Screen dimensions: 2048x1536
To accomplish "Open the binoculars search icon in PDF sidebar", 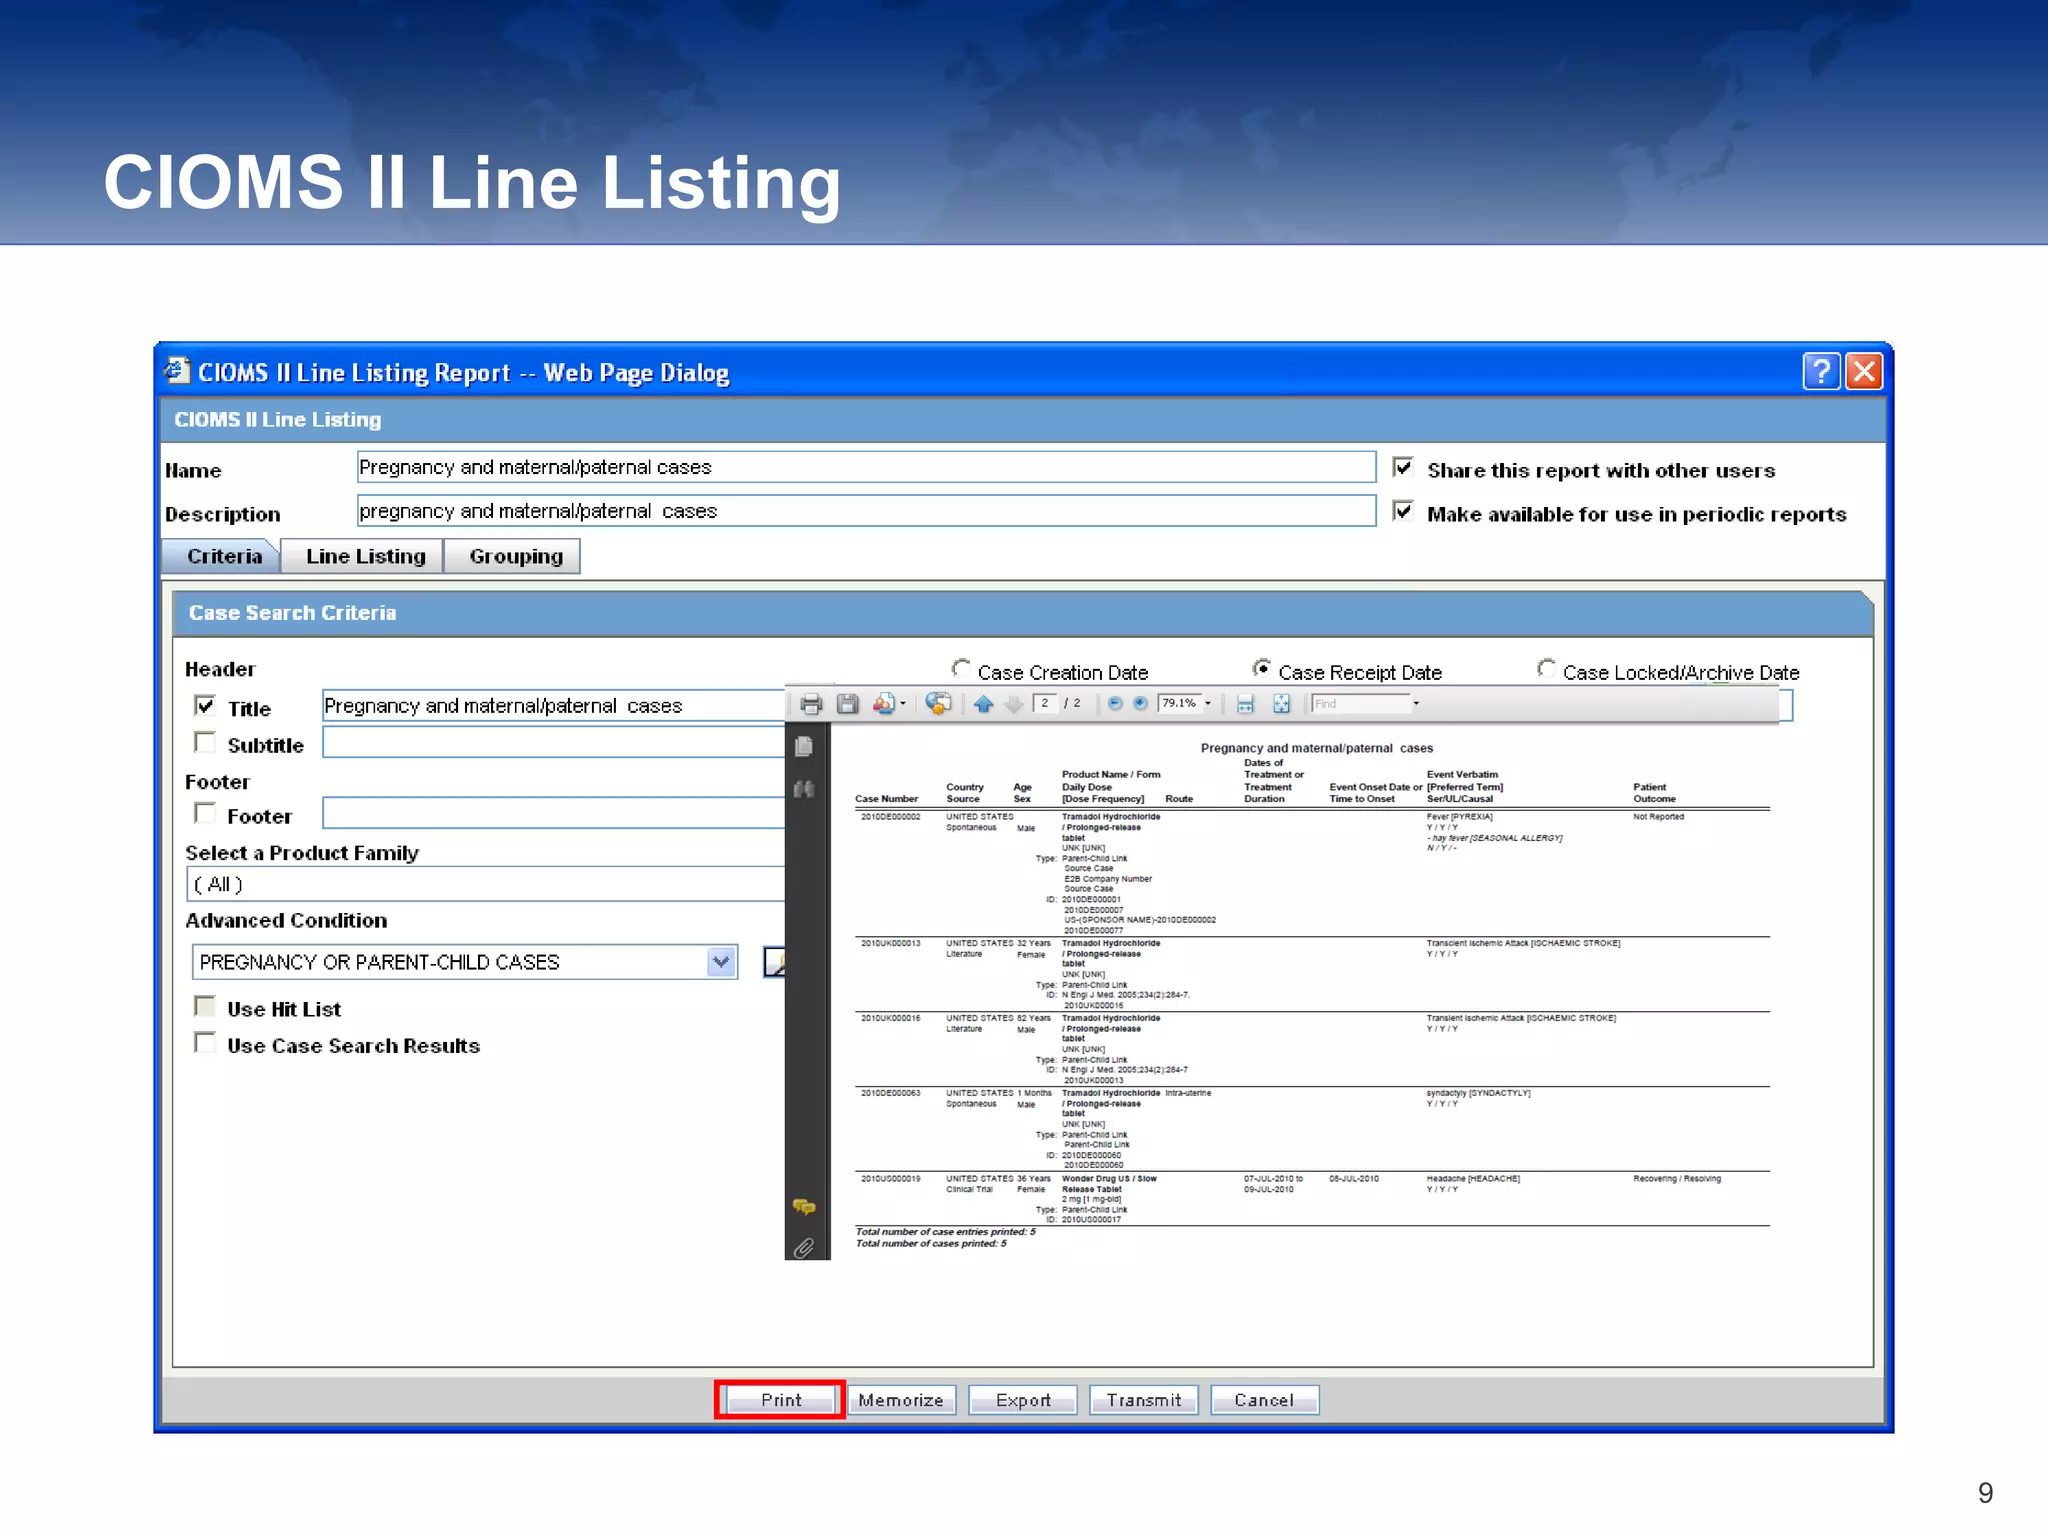I will [803, 789].
